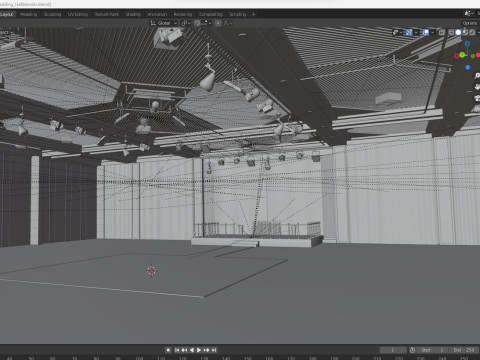Click frame 100 on timeline ruler

[139, 358]
